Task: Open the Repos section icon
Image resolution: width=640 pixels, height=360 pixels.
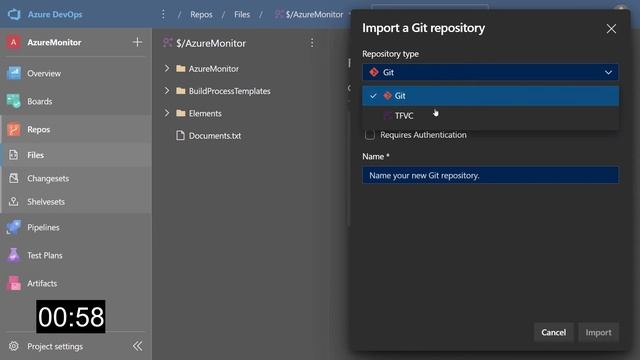Action: point(13,129)
